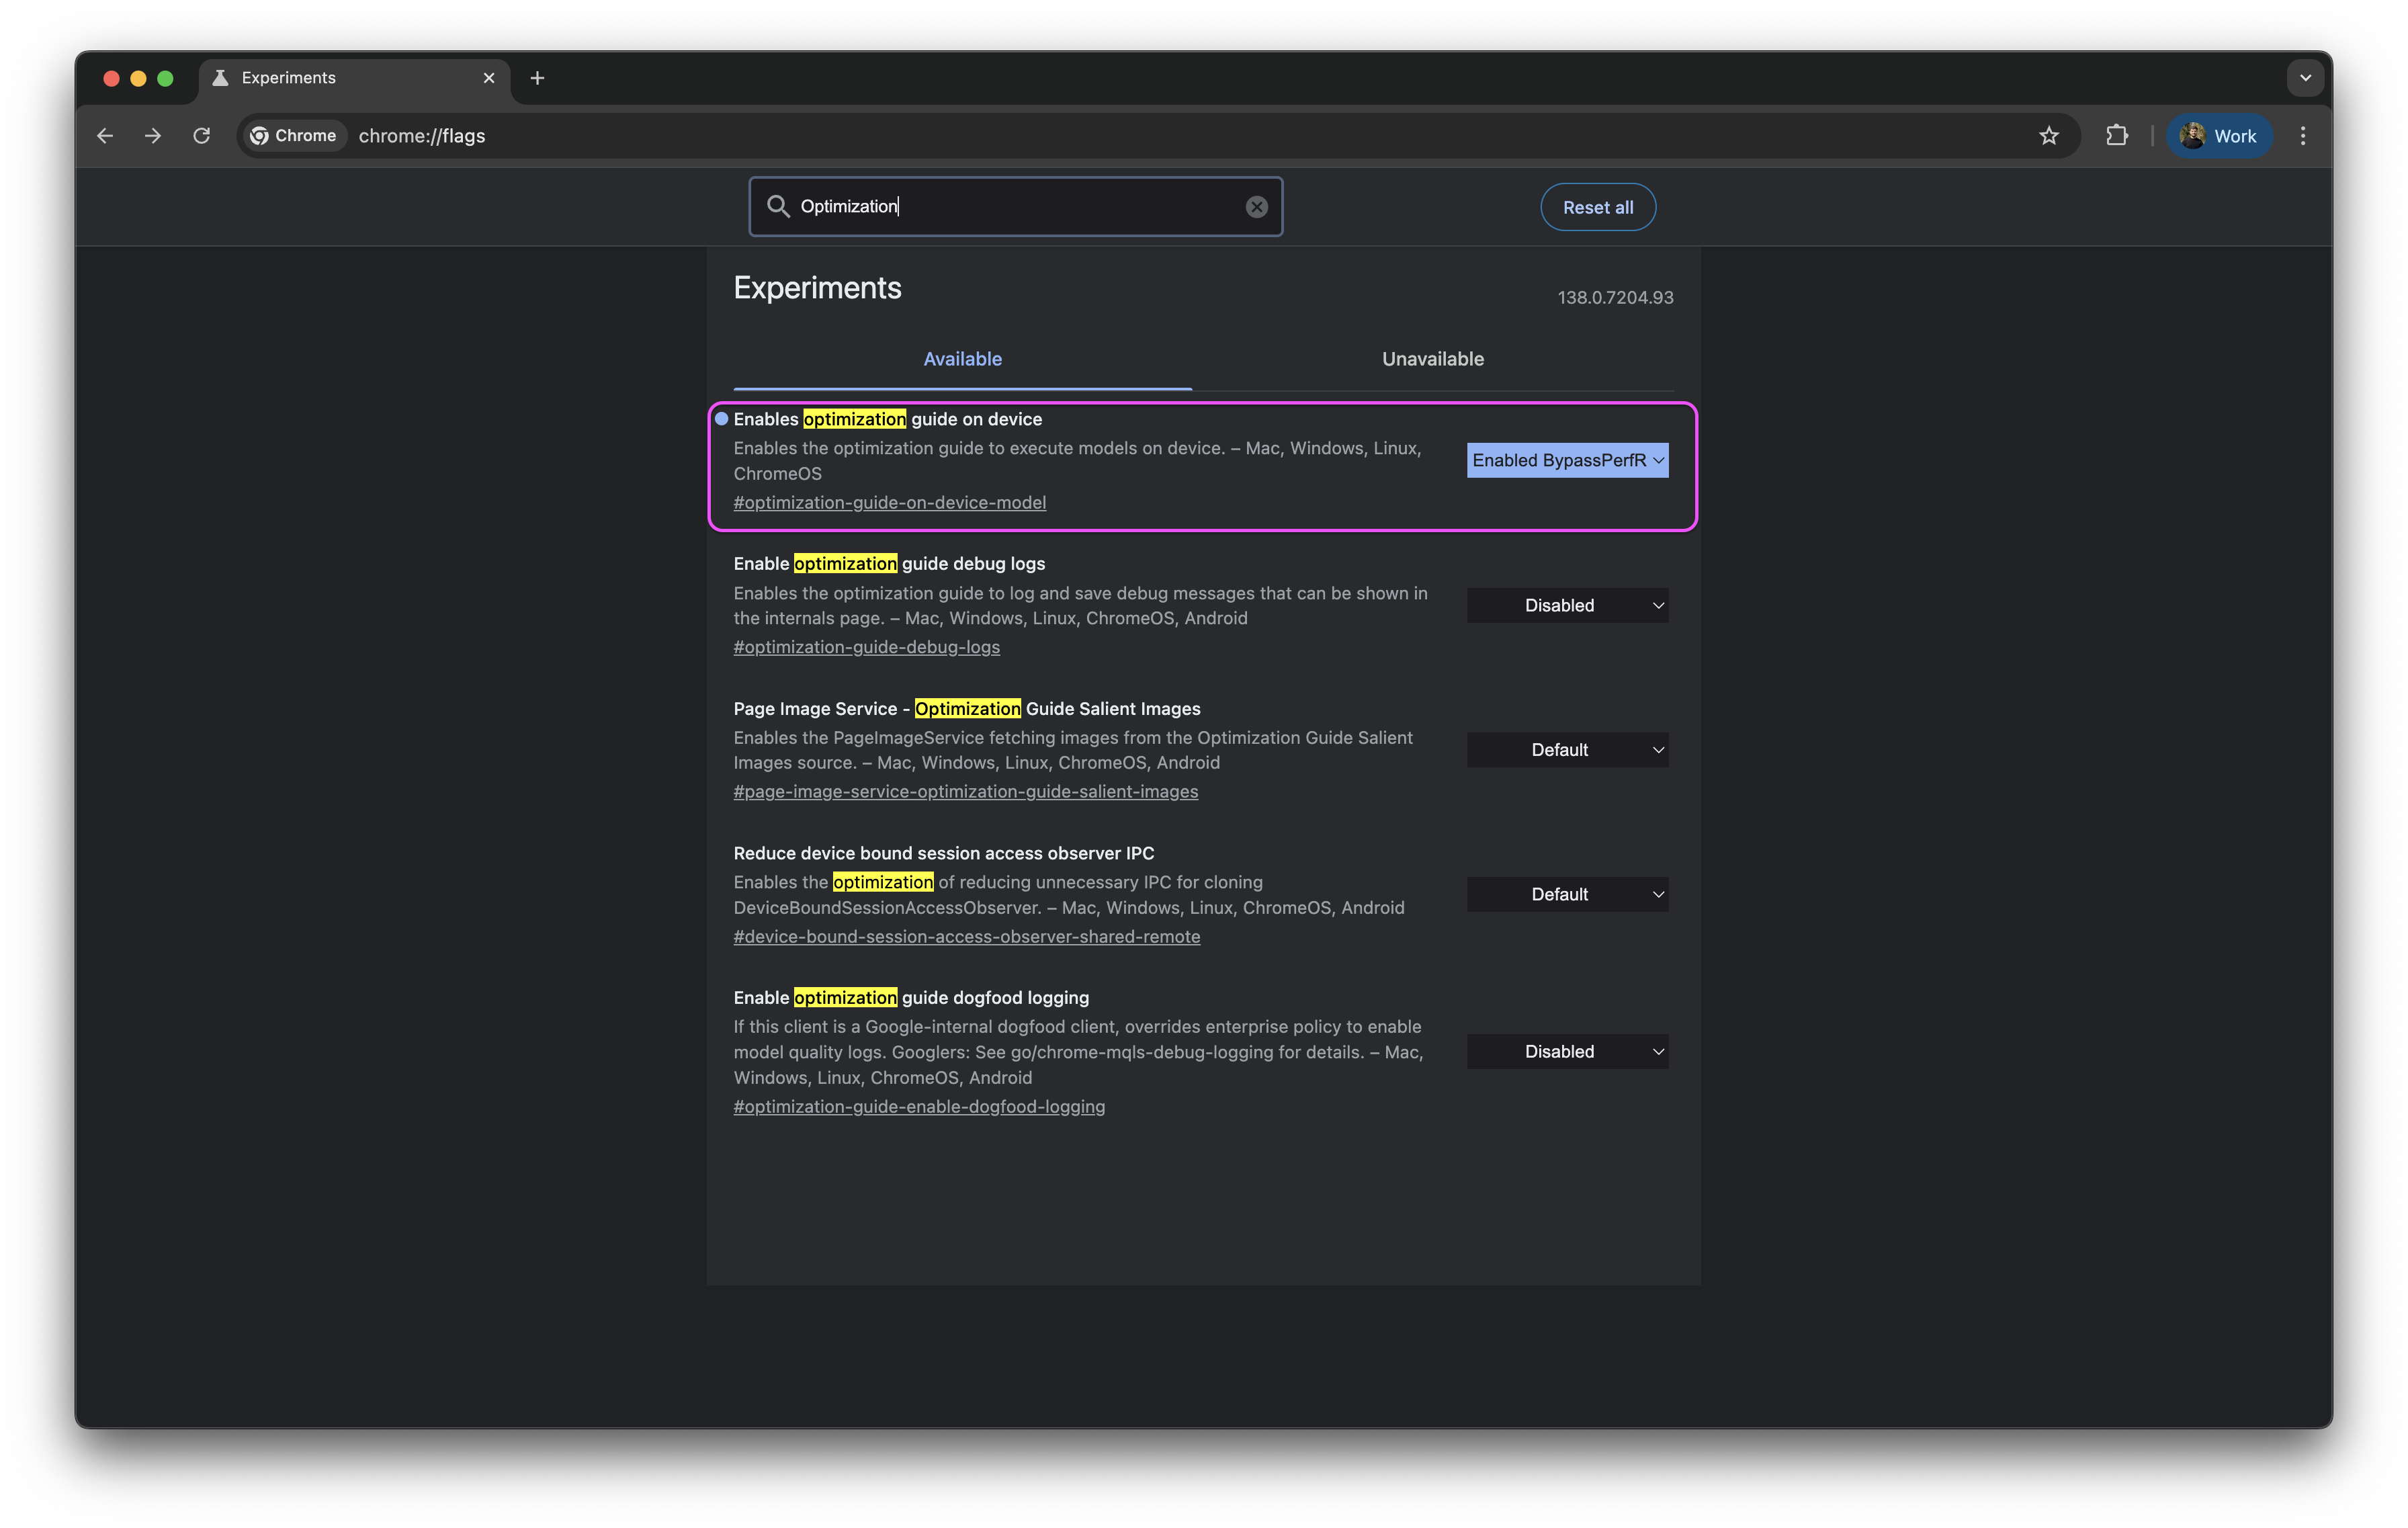Click 'Page Image Service' flag title
Image resolution: width=2408 pixels, height=1528 pixels.
[x=967, y=709]
